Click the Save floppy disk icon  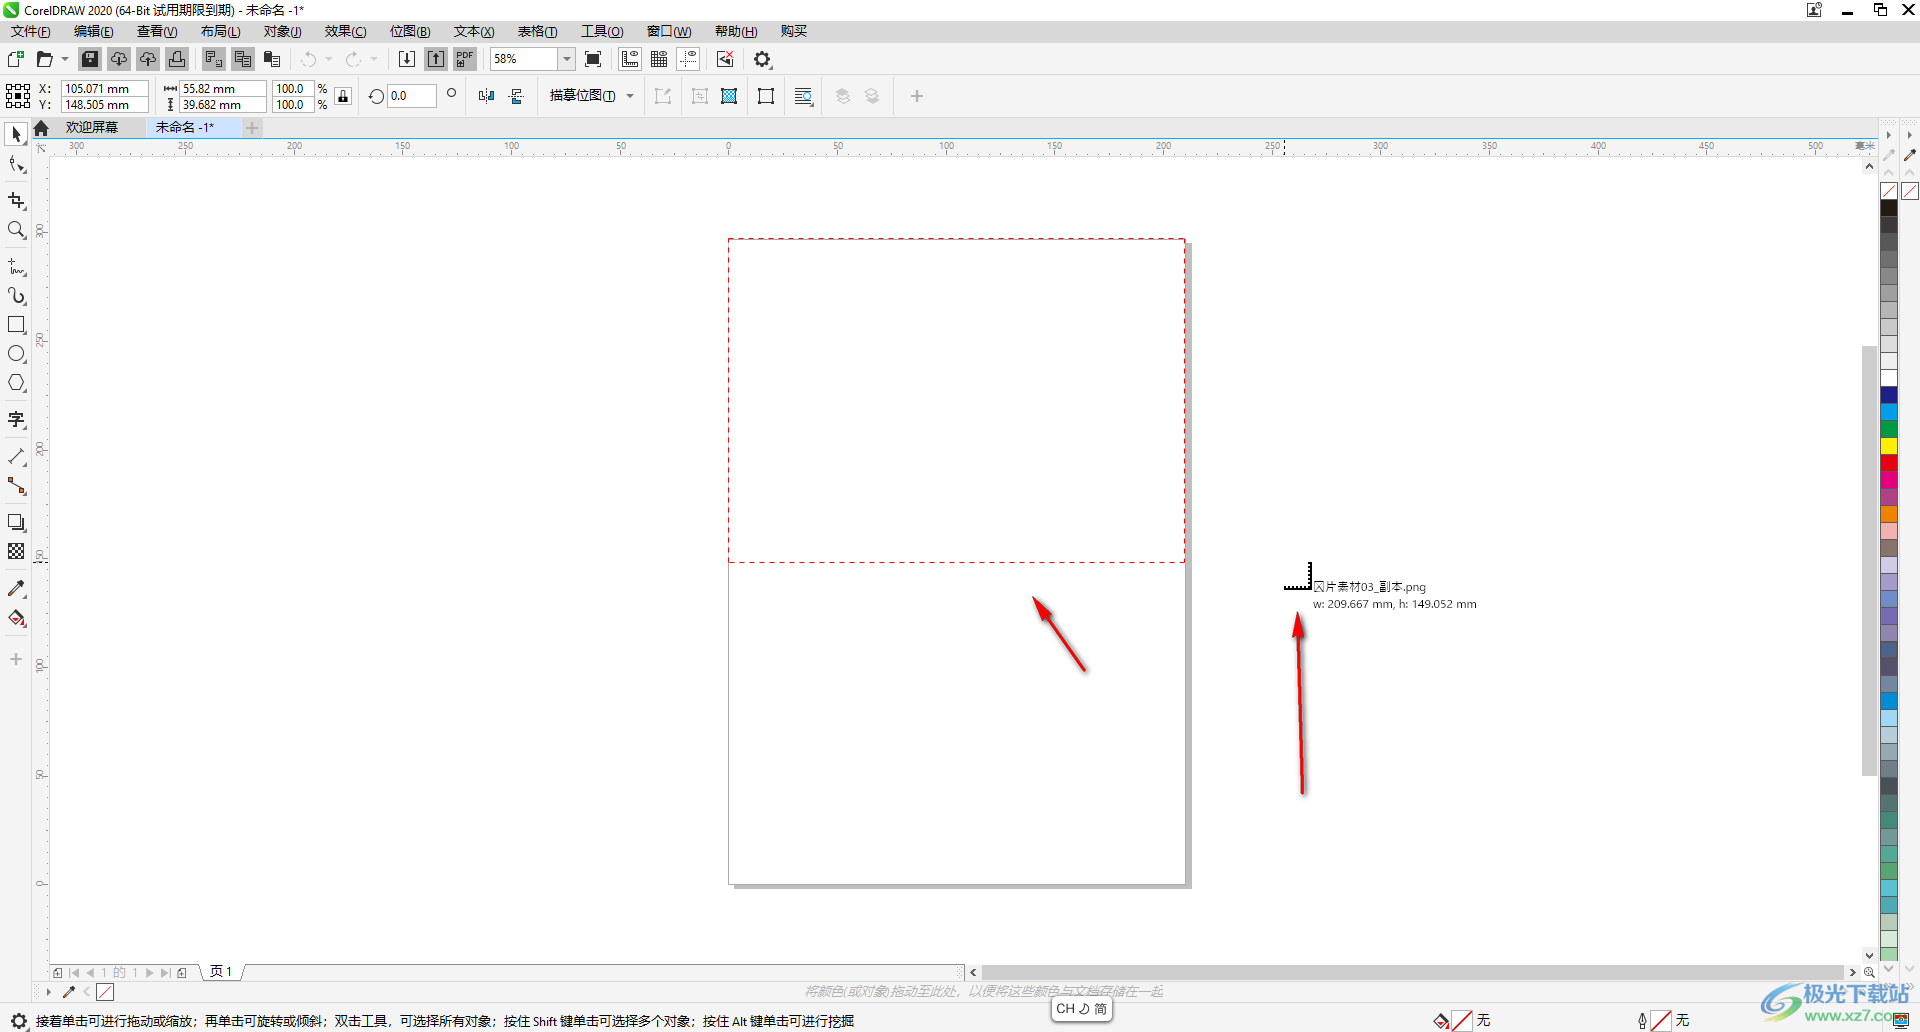pos(90,59)
